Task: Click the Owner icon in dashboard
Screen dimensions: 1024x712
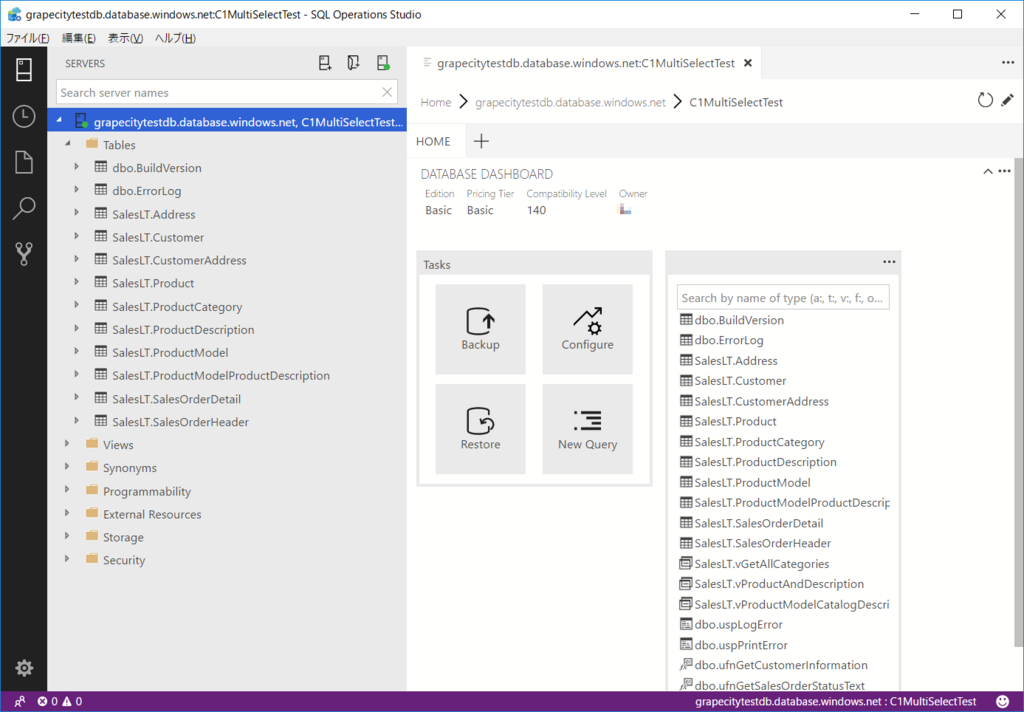Action: tap(625, 210)
